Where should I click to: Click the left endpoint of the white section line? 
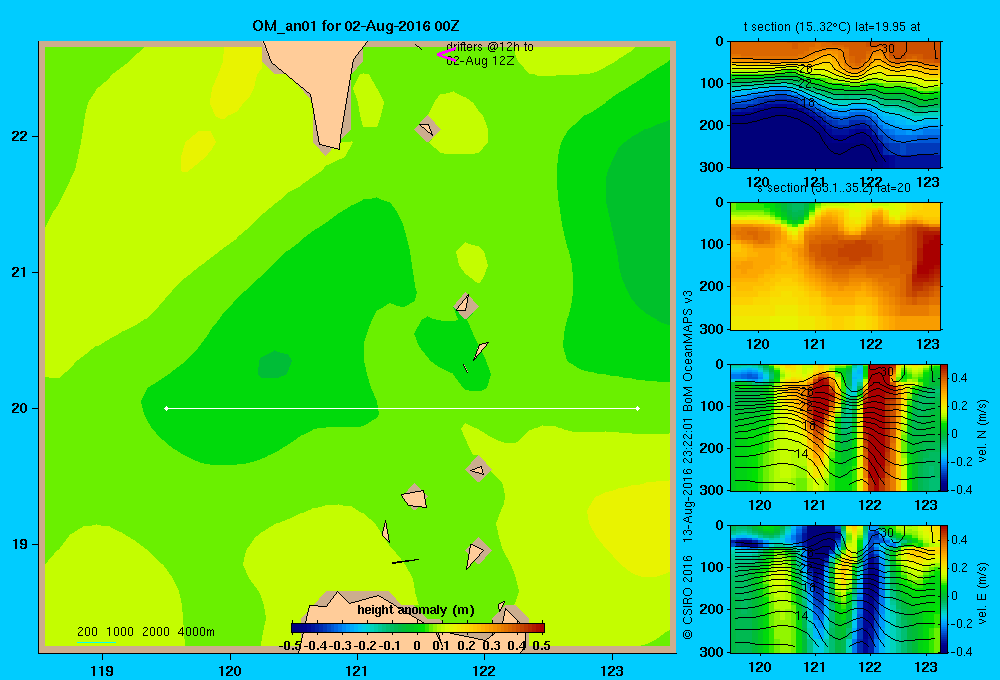(x=166, y=408)
